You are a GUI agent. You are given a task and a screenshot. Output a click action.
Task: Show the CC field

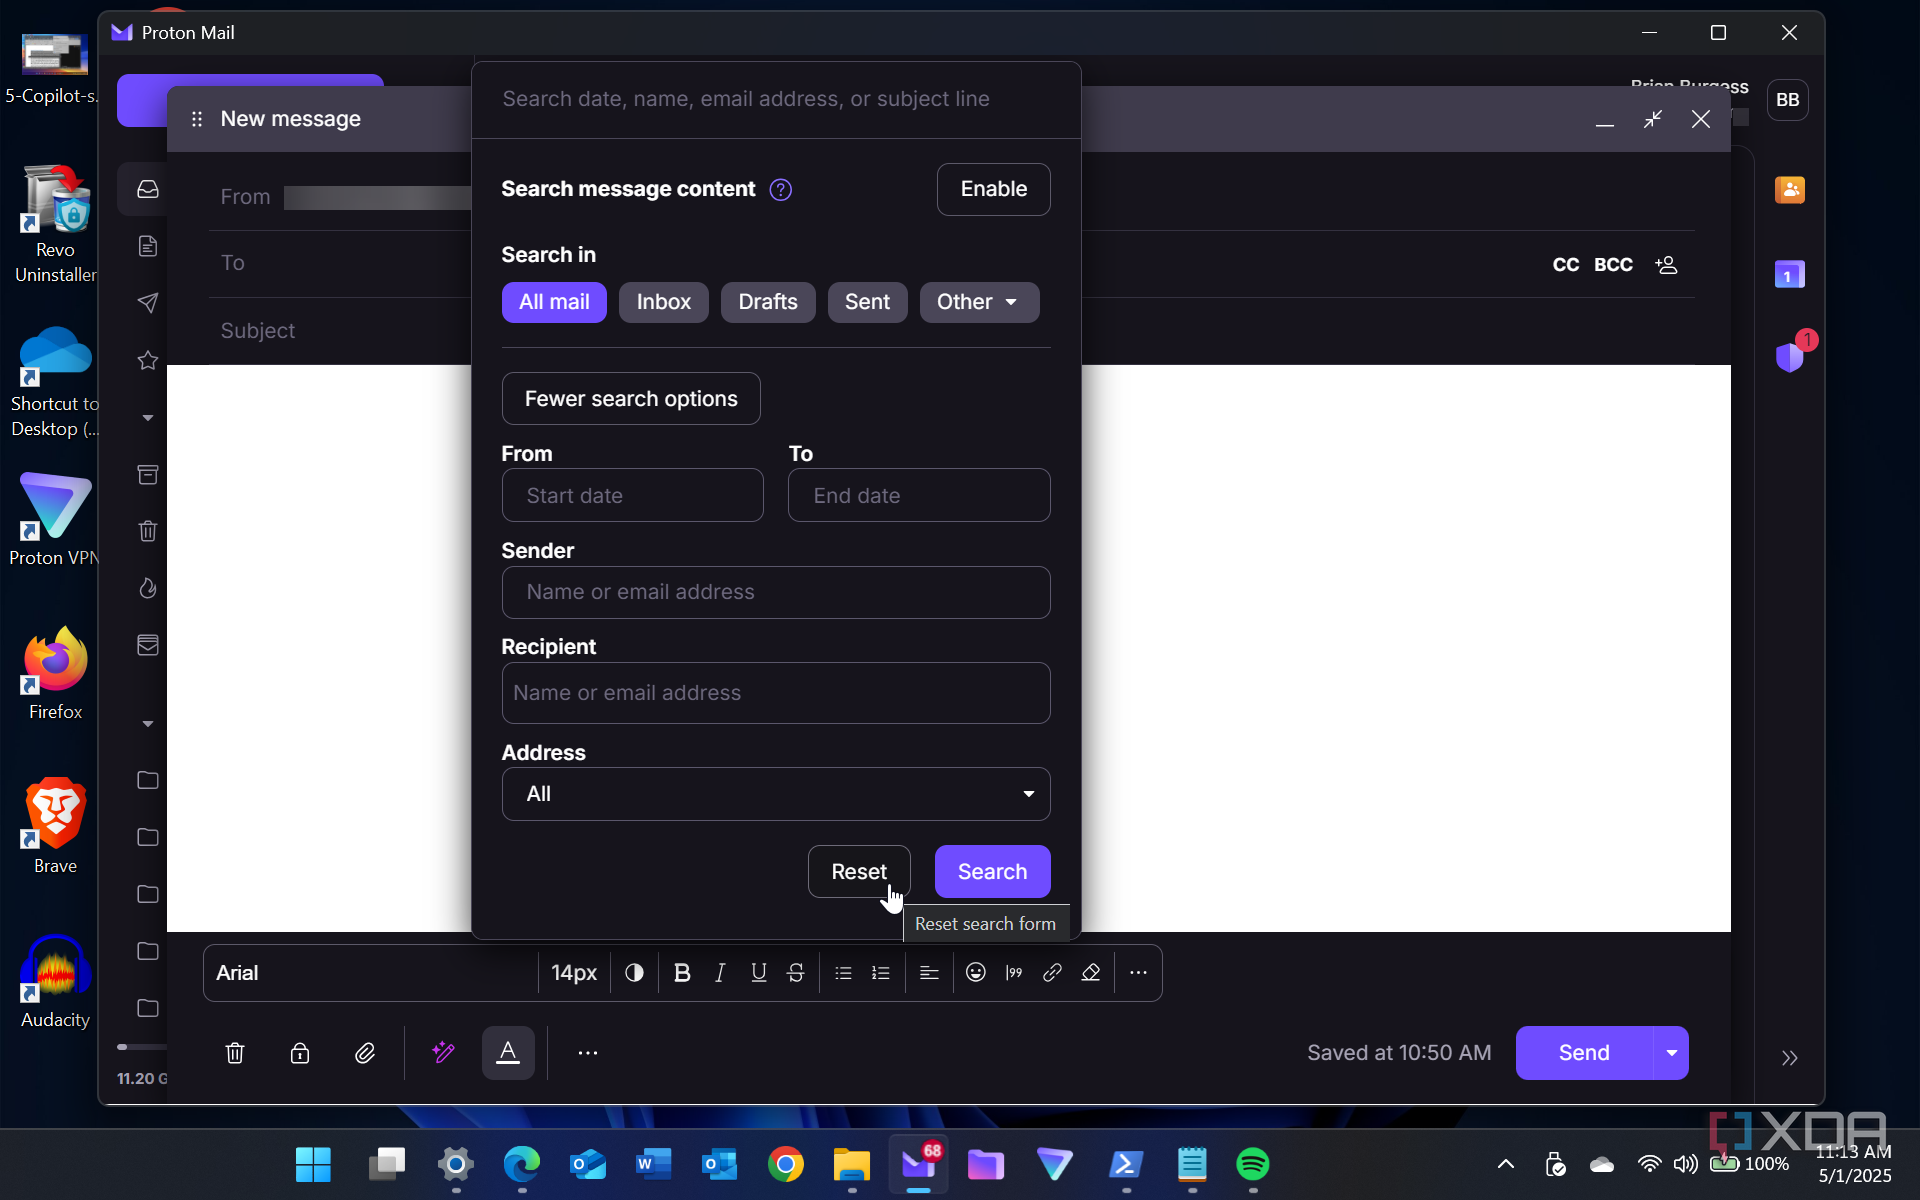coord(1565,265)
